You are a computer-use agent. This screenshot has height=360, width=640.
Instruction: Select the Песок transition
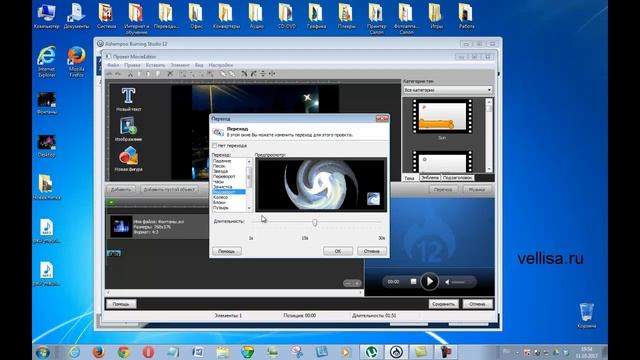pos(219,166)
